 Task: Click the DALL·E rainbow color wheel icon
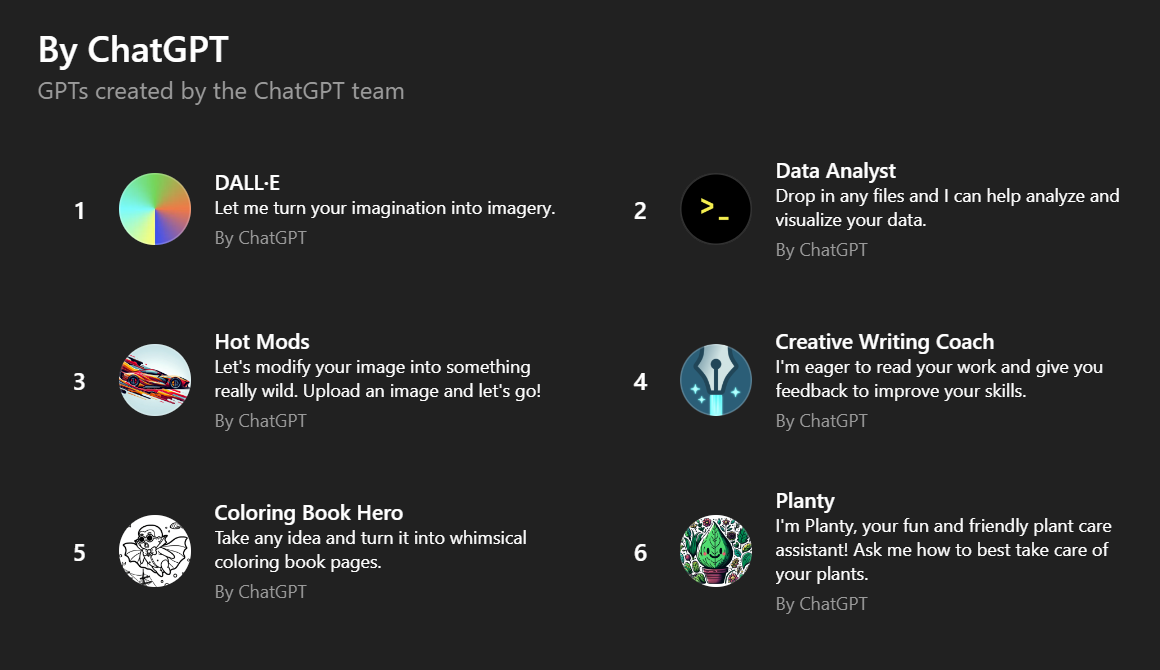tap(155, 209)
